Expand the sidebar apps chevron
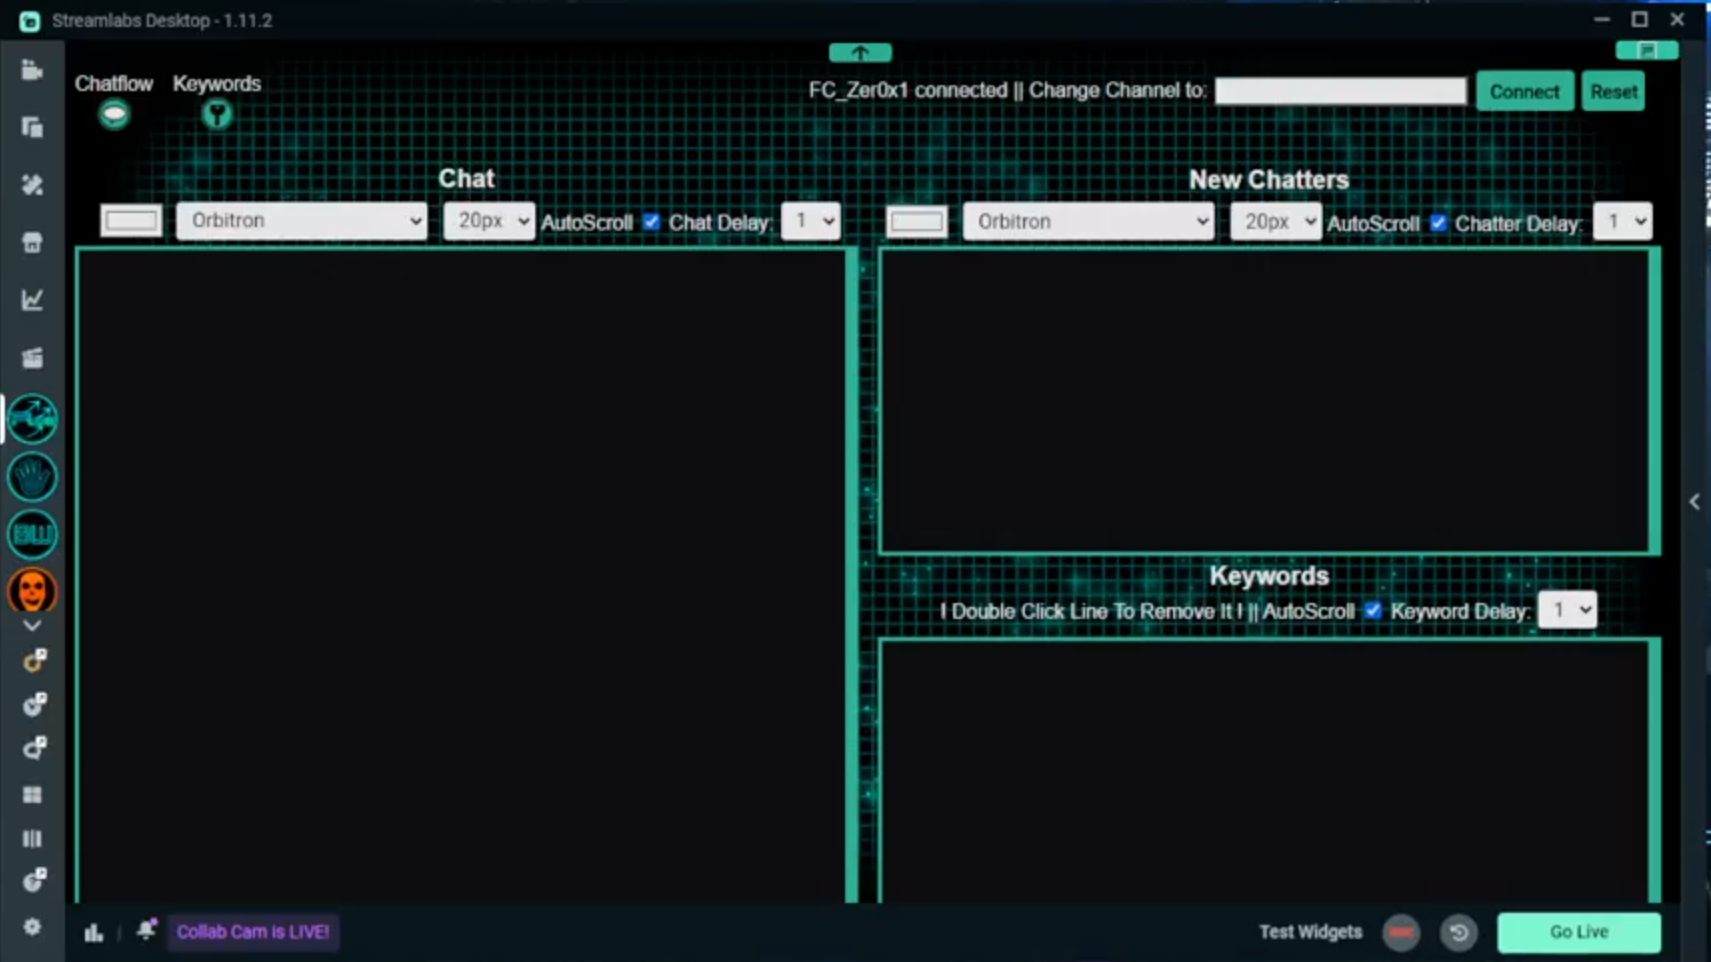This screenshot has width=1711, height=962. [32, 626]
